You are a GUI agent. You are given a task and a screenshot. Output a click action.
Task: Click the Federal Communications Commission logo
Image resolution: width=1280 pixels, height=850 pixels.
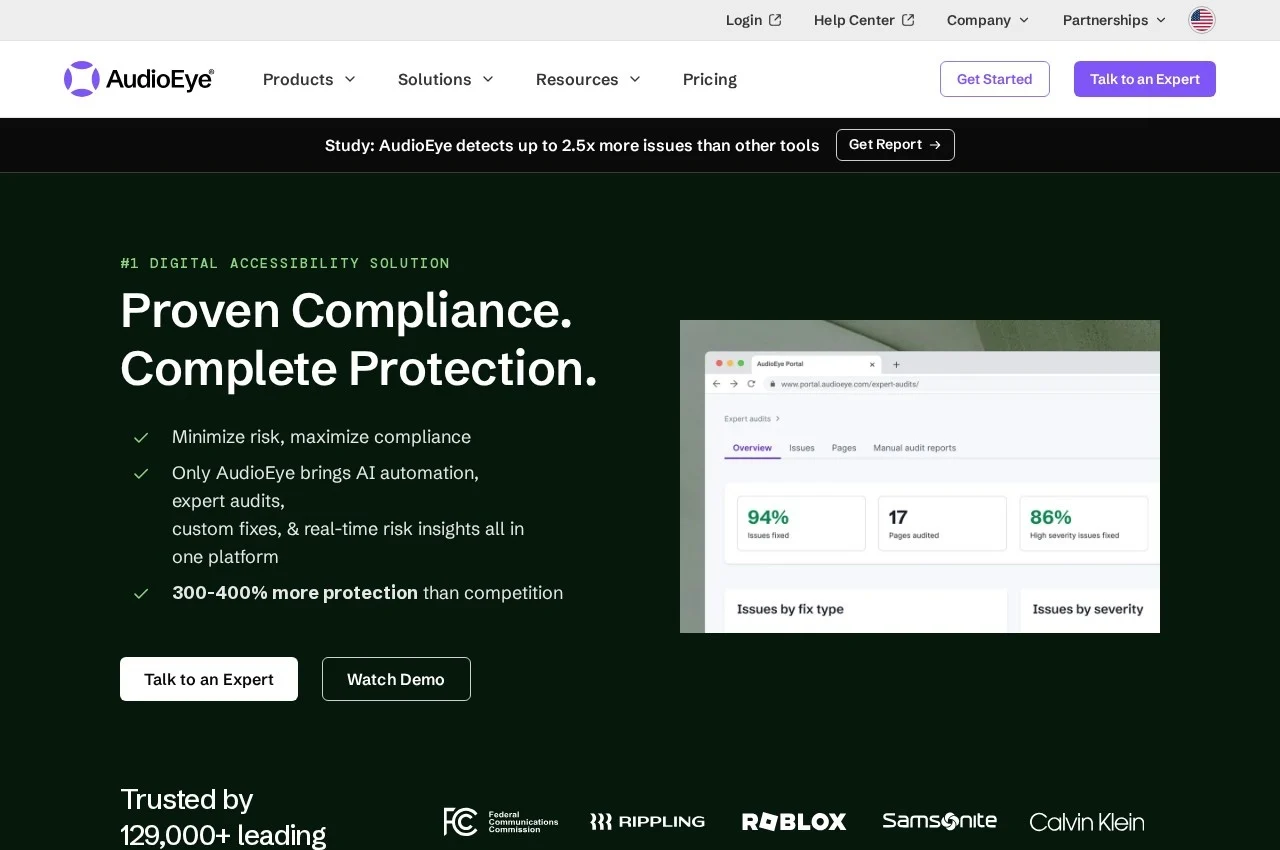[x=501, y=822]
